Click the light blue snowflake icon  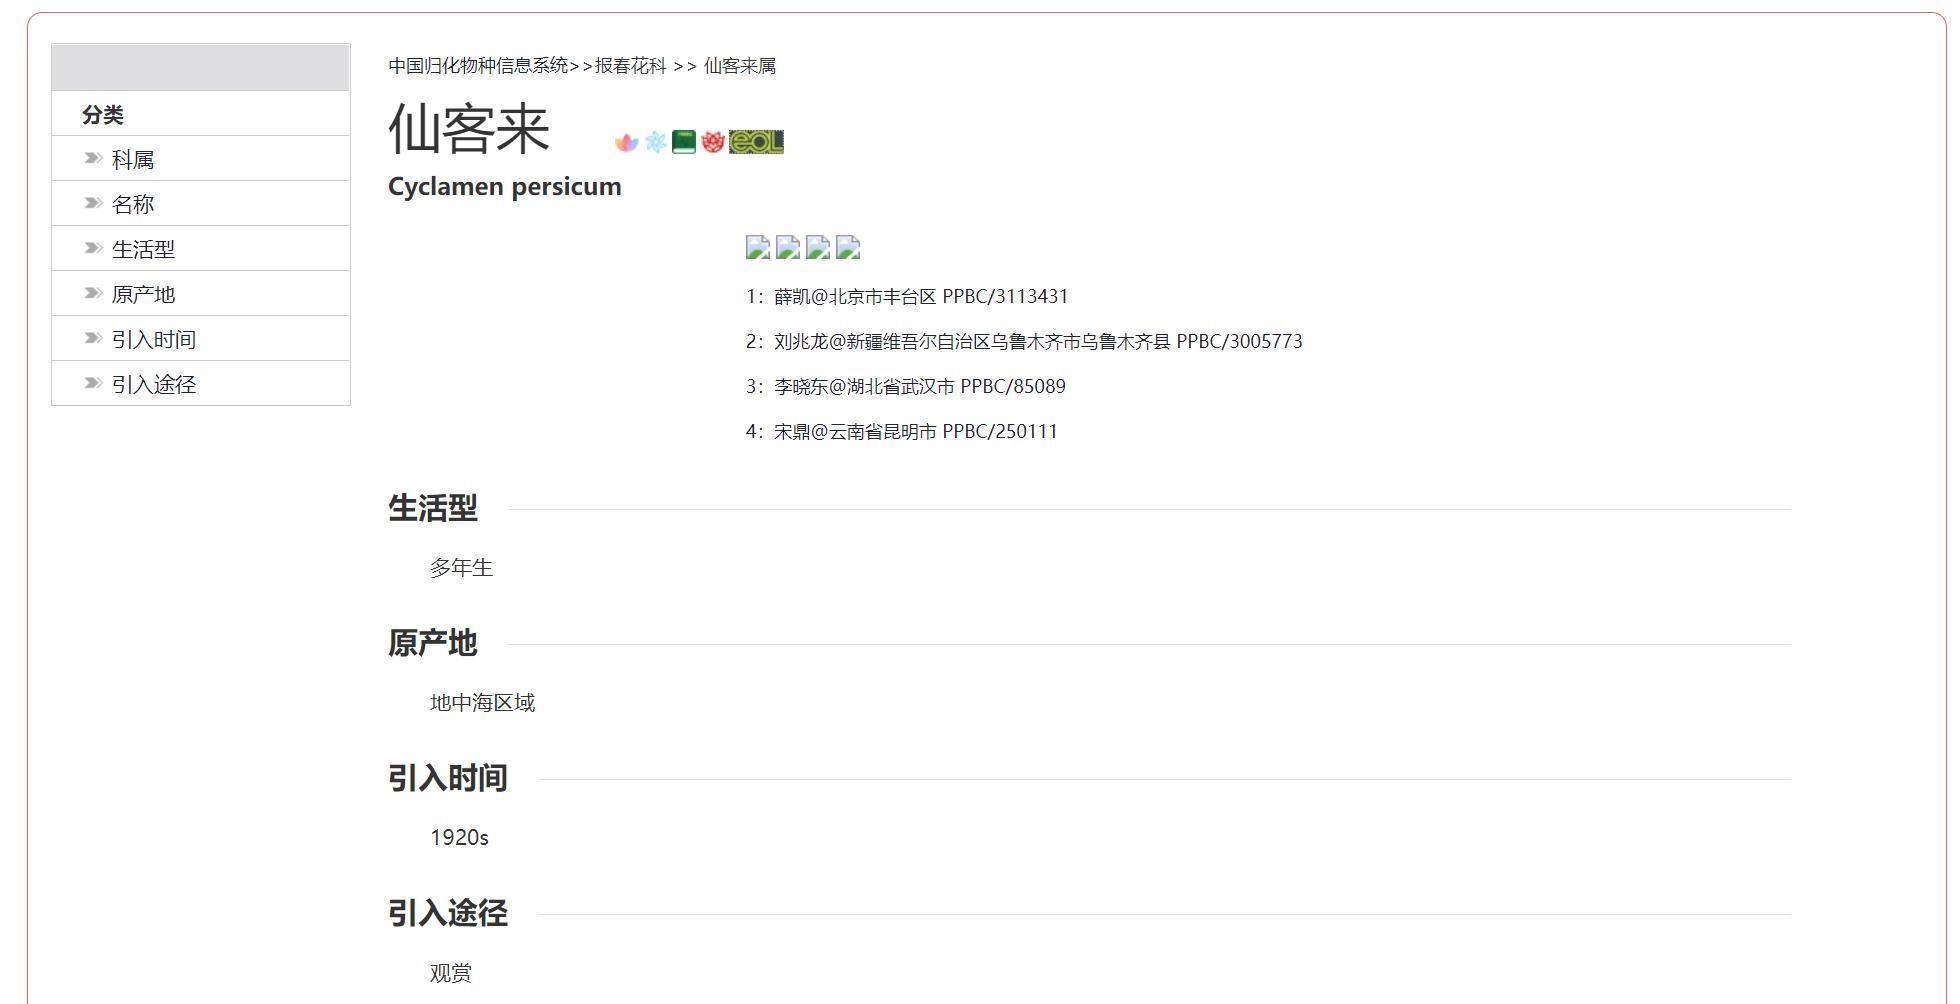(655, 142)
